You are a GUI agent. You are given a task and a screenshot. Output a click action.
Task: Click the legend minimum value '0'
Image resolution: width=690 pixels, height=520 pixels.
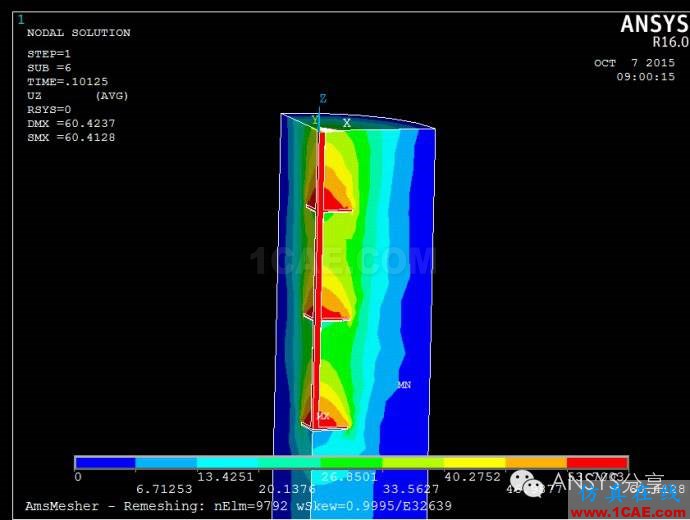tap(78, 477)
